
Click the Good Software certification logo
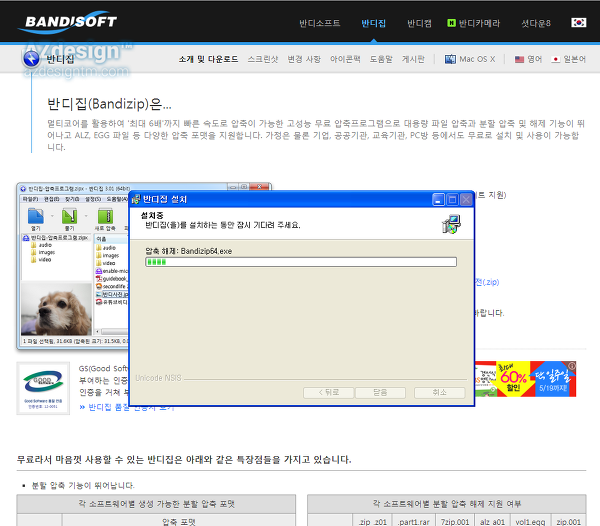(43, 388)
